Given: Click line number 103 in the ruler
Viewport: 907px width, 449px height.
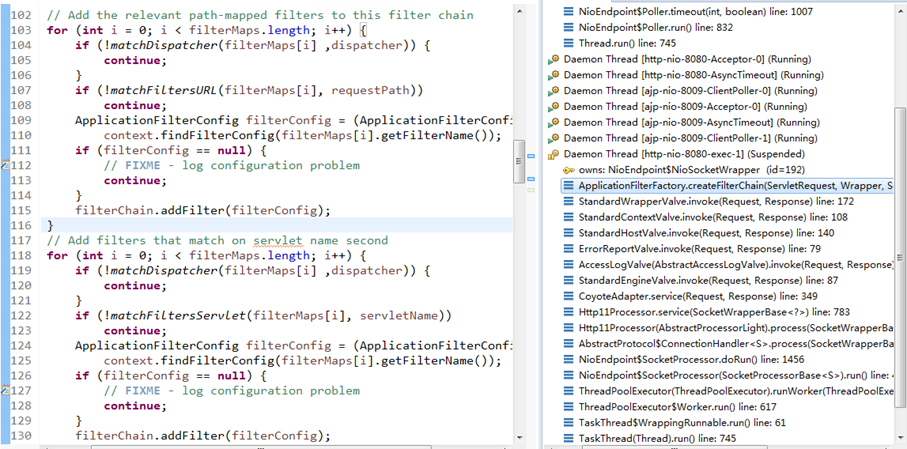Looking at the screenshot, I should [x=21, y=30].
